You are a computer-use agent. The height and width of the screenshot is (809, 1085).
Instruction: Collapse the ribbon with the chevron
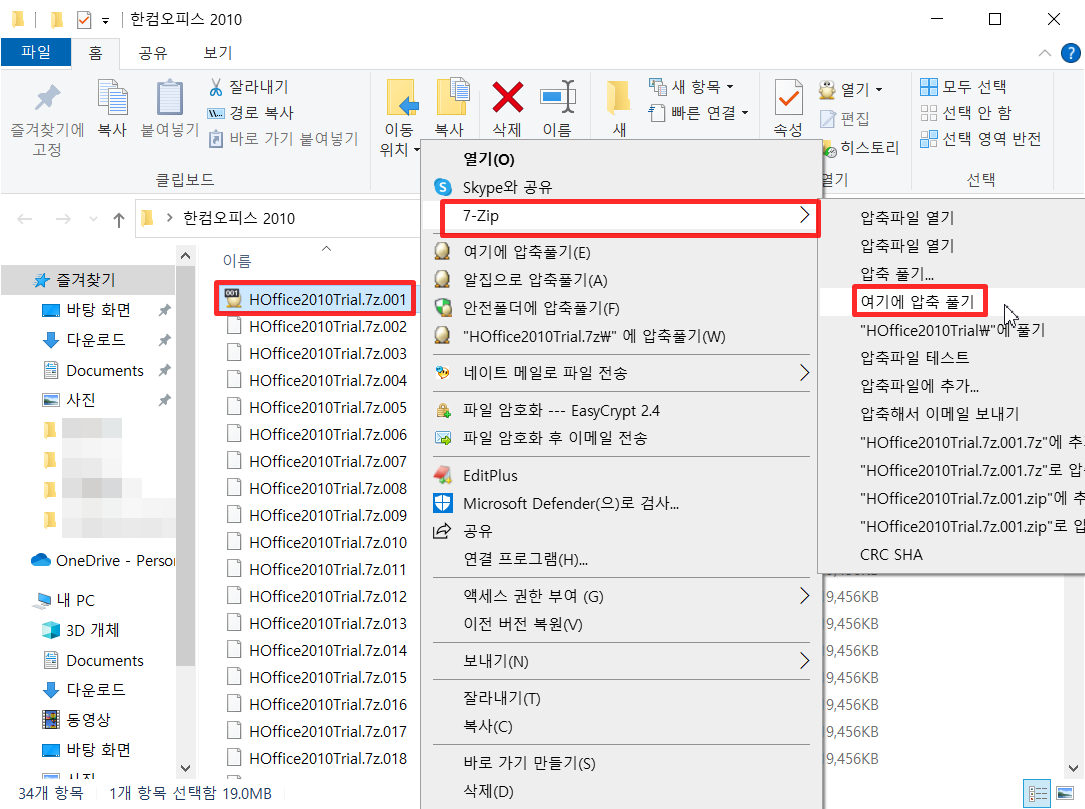click(1045, 53)
